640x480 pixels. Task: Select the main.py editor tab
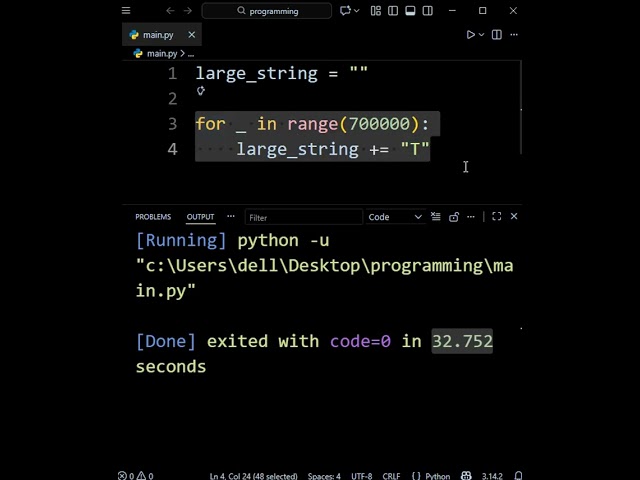[x=162, y=35]
